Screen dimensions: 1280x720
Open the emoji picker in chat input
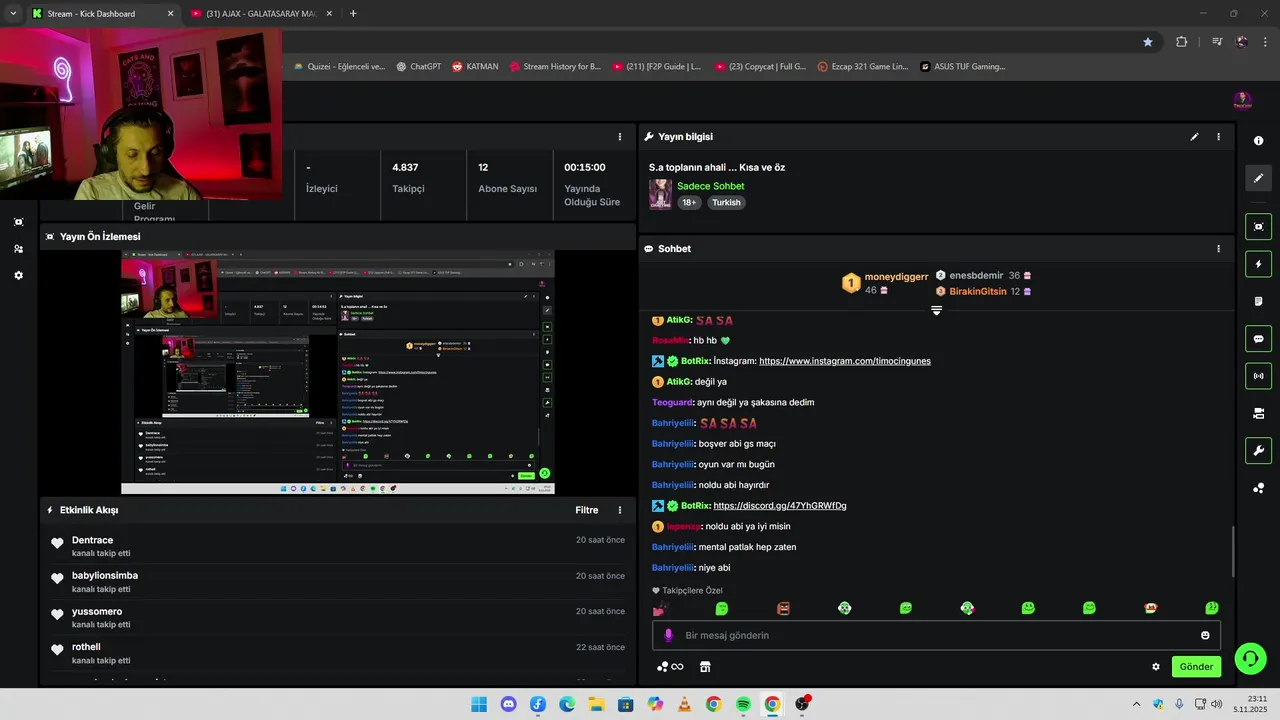pos(1205,635)
